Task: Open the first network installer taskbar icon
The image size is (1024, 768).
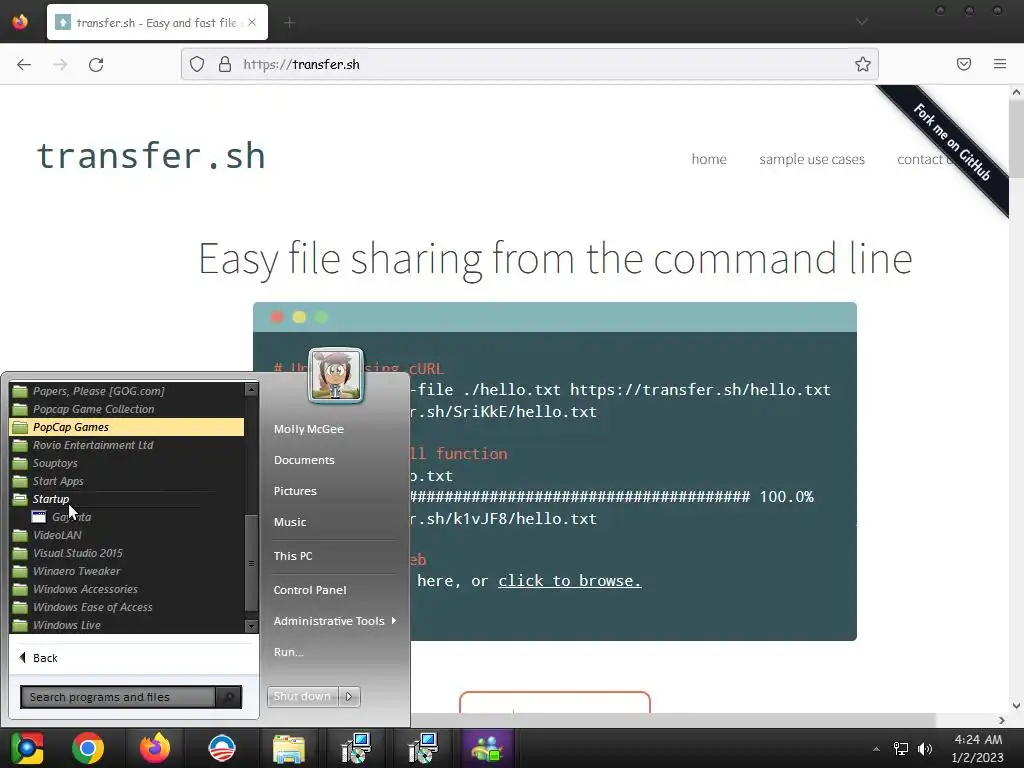Action: pos(356,748)
